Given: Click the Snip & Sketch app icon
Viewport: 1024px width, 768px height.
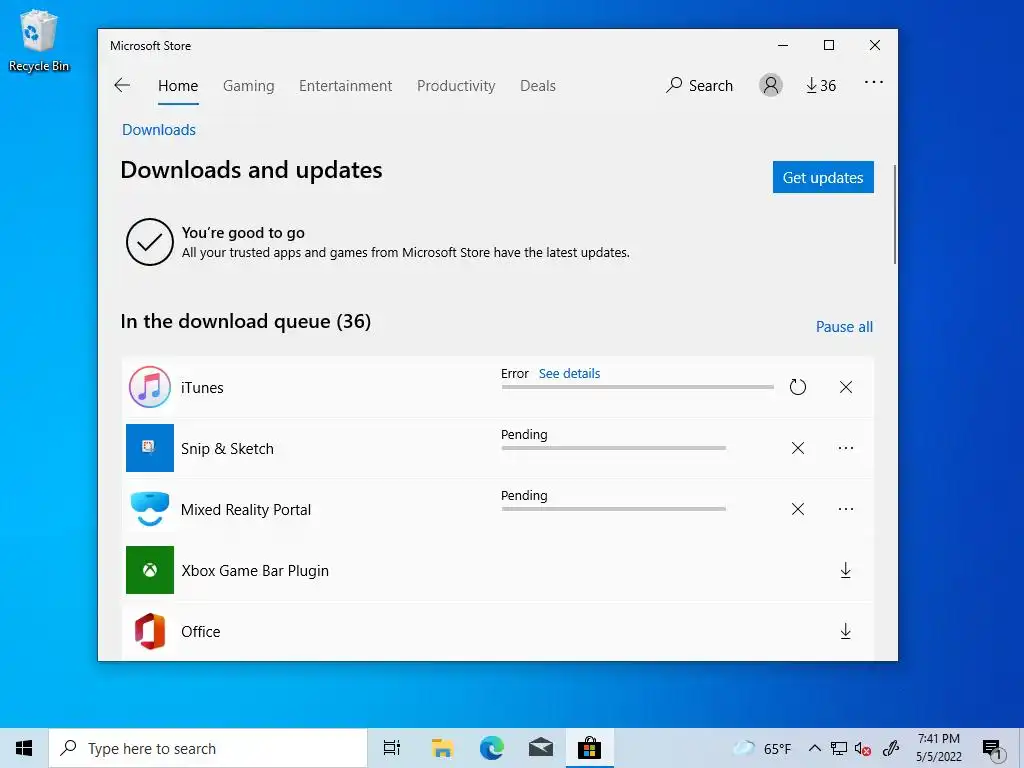Looking at the screenshot, I should (x=150, y=448).
